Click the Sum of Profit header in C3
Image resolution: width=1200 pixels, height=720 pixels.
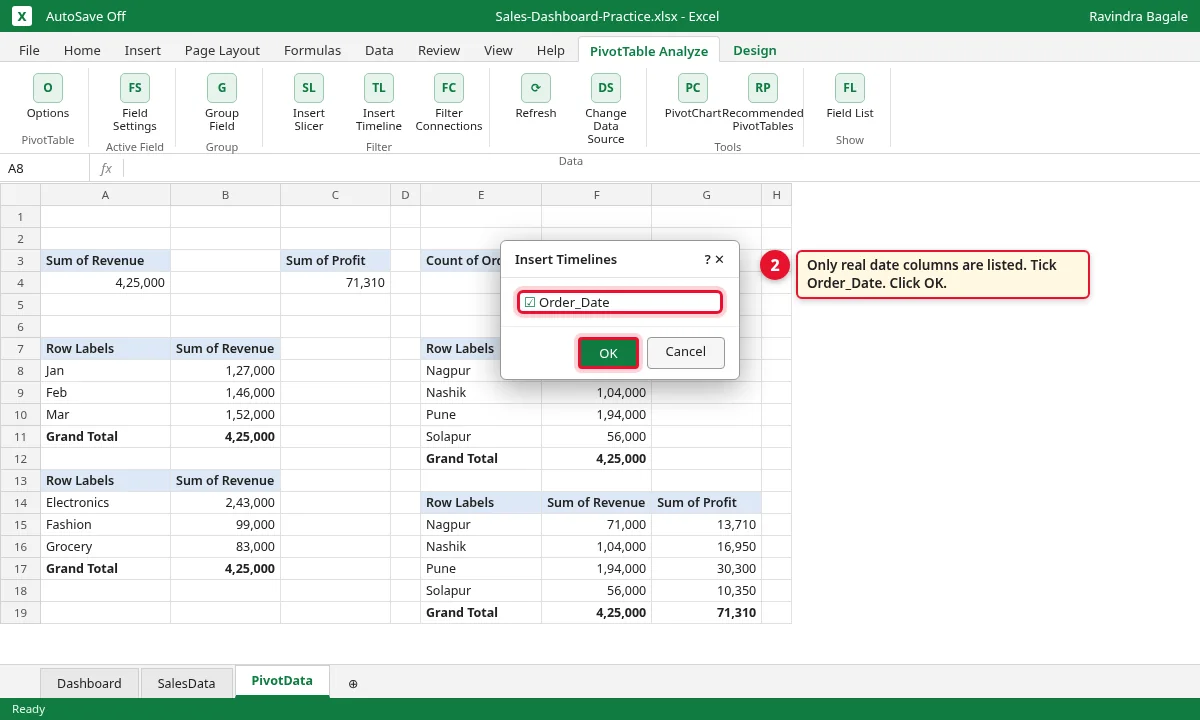pyautogui.click(x=336, y=261)
